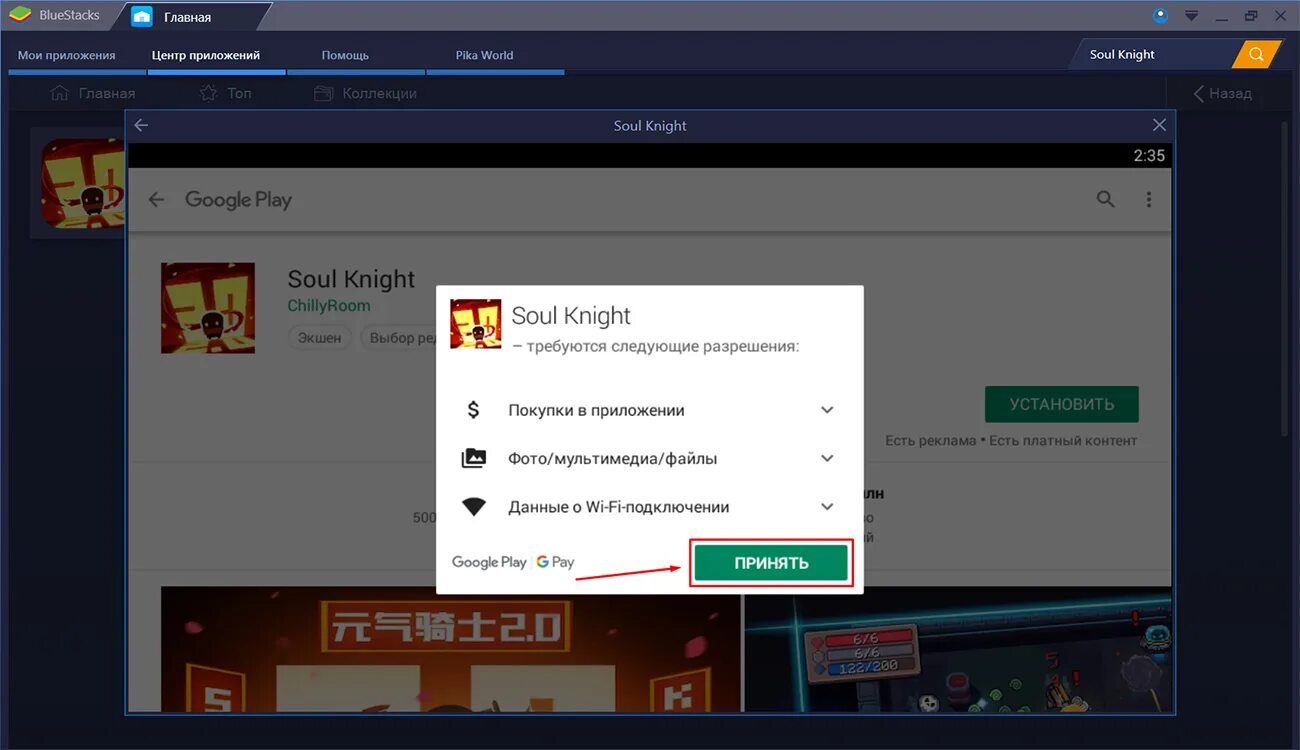Open the gameplay screenshot on the right
Screen dimensions: 1300x750
pos(958,648)
